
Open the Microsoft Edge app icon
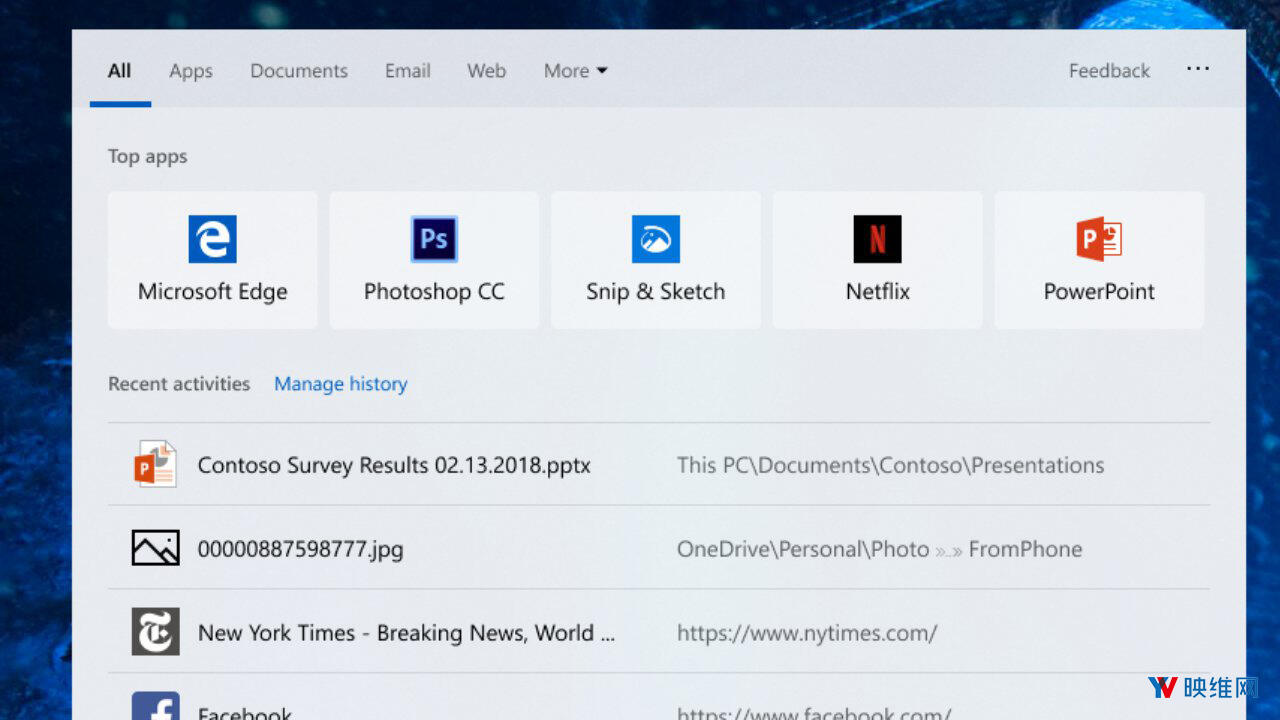point(212,240)
